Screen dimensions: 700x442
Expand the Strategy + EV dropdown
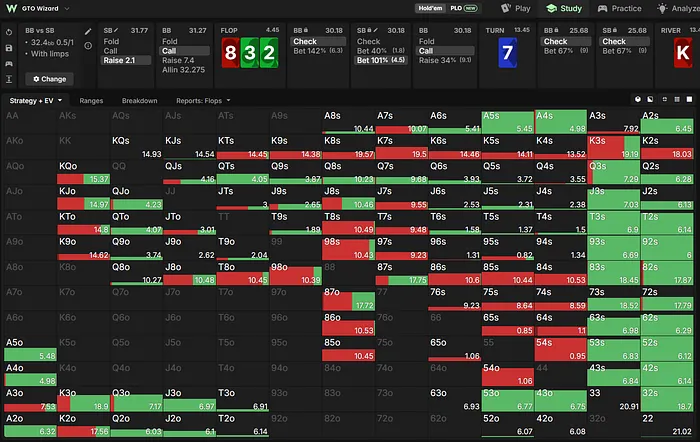[x=36, y=101]
